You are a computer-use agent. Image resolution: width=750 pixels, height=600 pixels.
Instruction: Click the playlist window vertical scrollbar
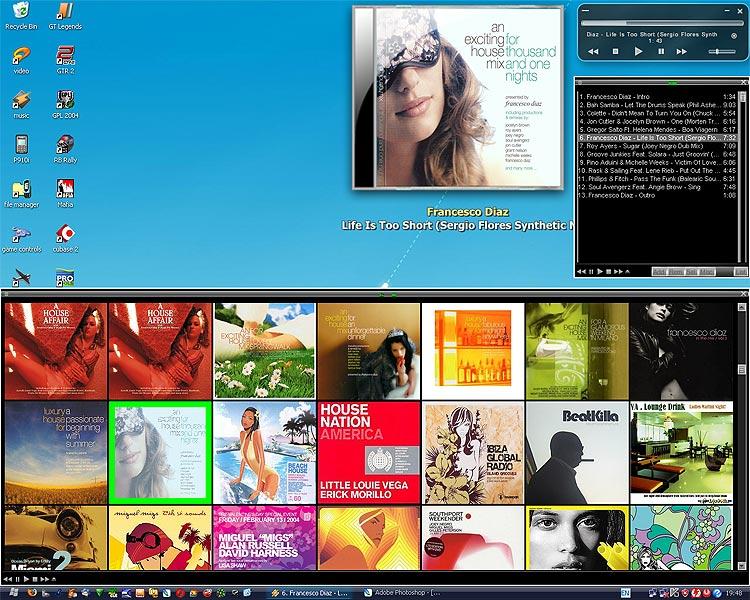pyautogui.click(x=743, y=177)
